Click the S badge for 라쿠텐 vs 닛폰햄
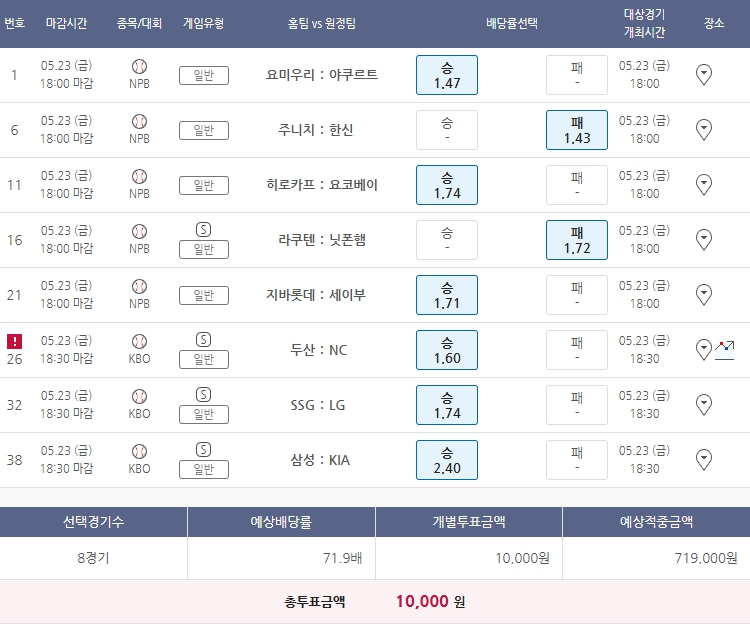750x624 pixels. [x=204, y=229]
